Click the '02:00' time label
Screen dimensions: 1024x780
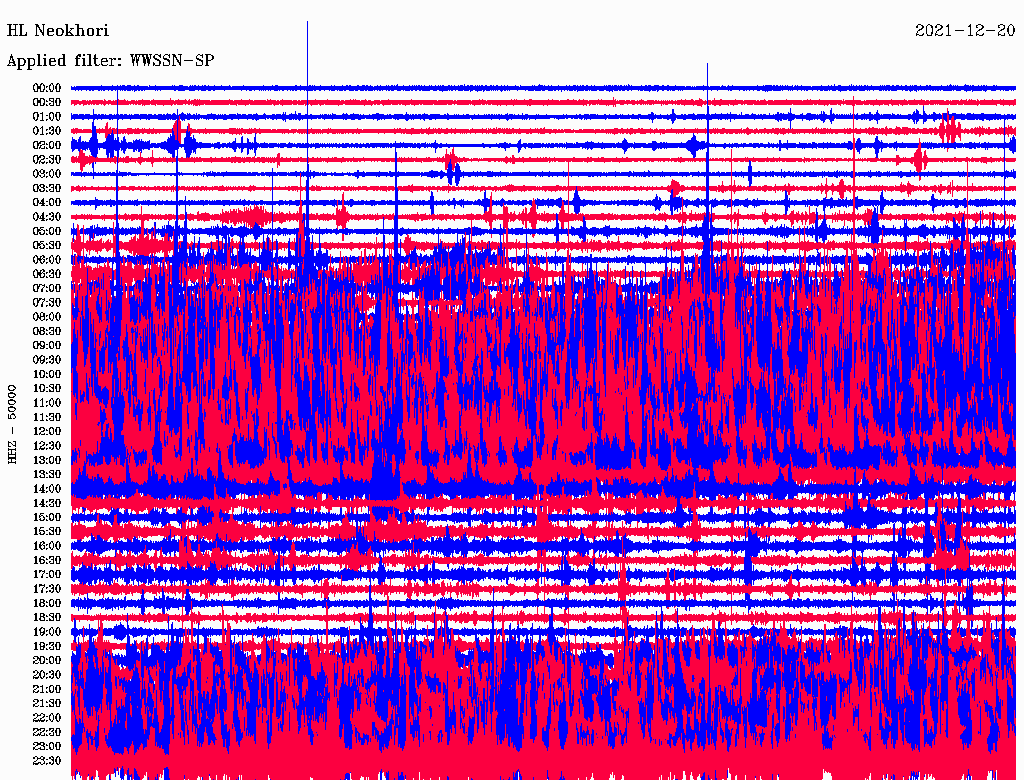click(x=47, y=146)
